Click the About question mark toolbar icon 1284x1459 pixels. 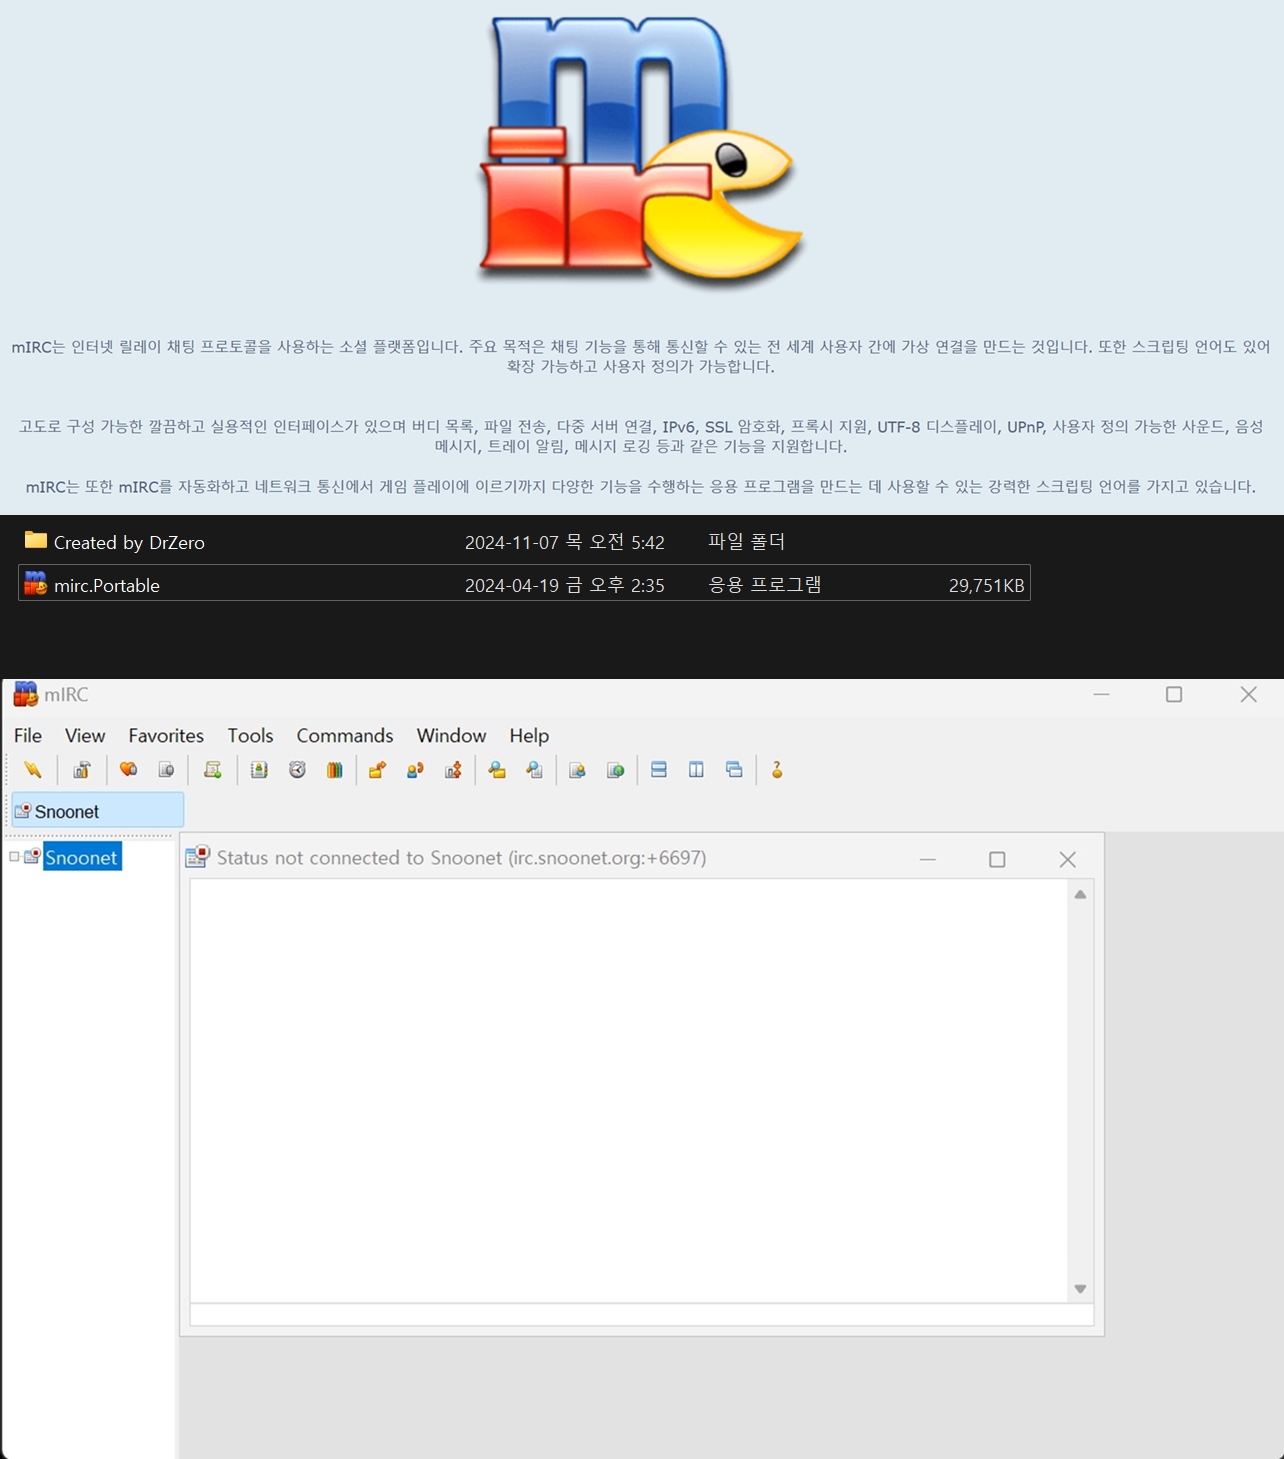777,769
